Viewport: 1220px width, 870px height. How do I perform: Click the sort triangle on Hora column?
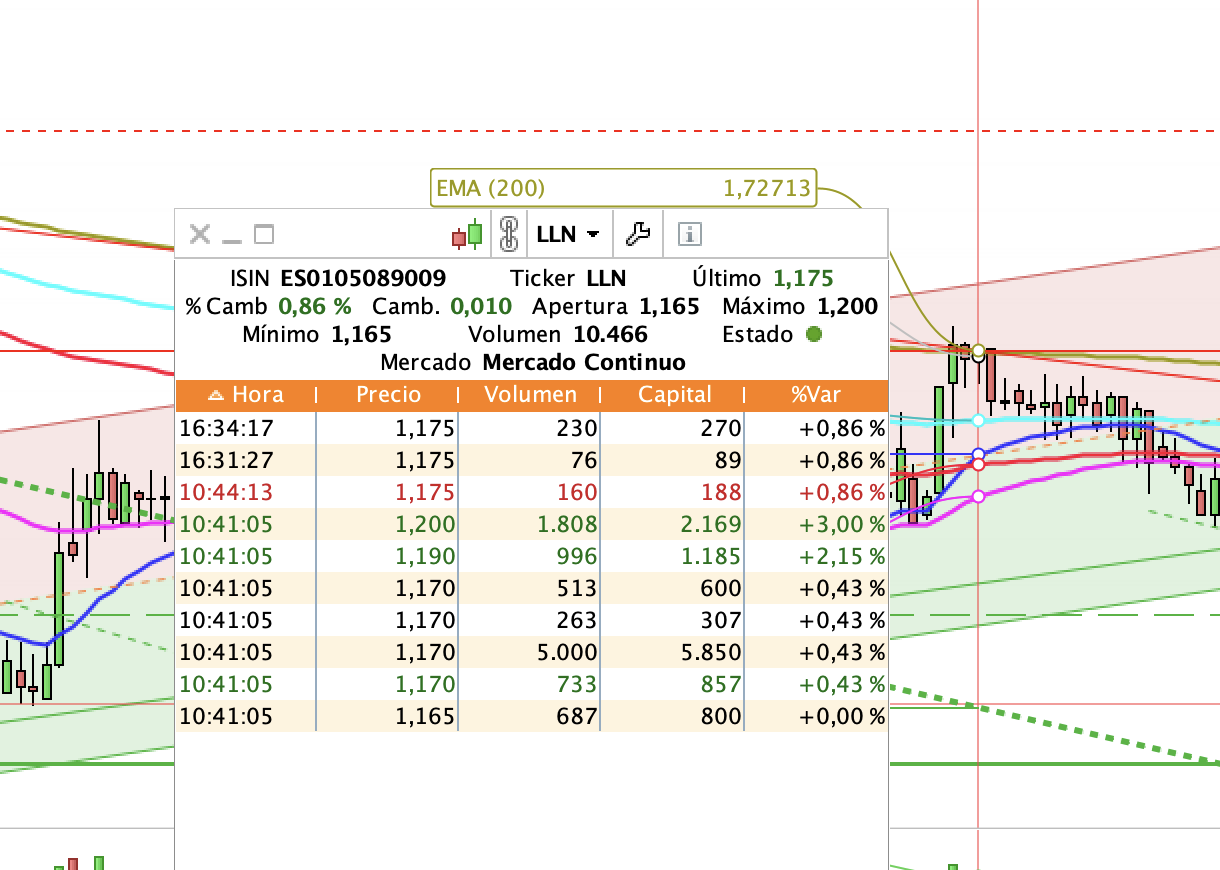coord(215,394)
